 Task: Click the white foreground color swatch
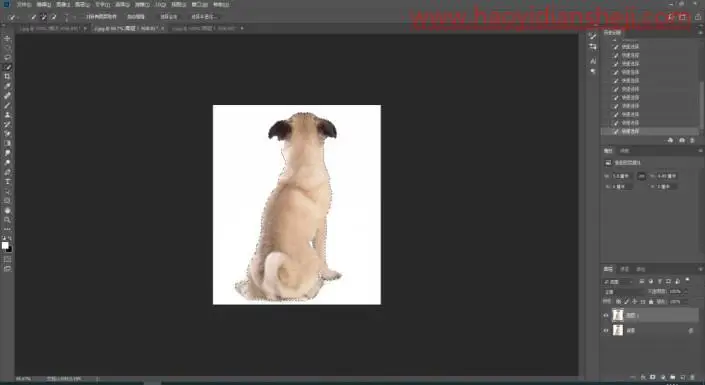pos(5,245)
